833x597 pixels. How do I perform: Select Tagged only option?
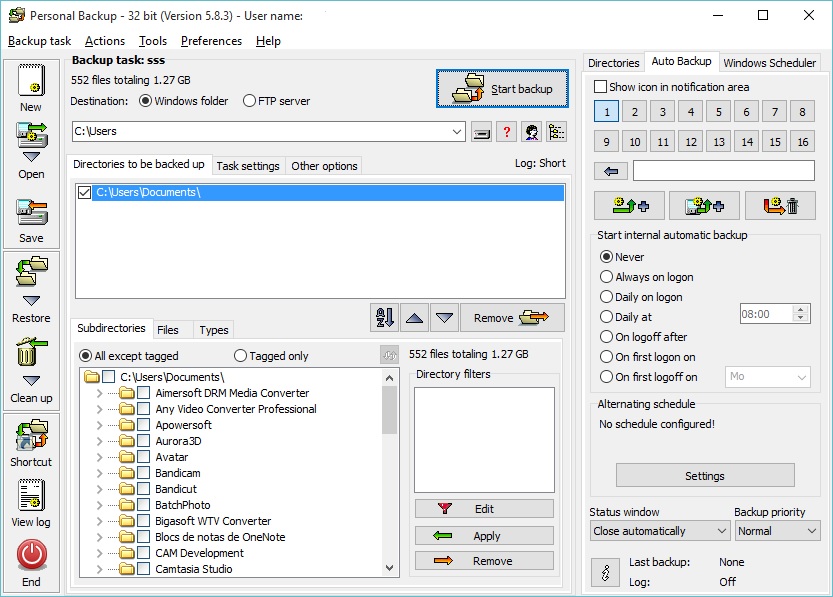pyautogui.click(x=271, y=356)
